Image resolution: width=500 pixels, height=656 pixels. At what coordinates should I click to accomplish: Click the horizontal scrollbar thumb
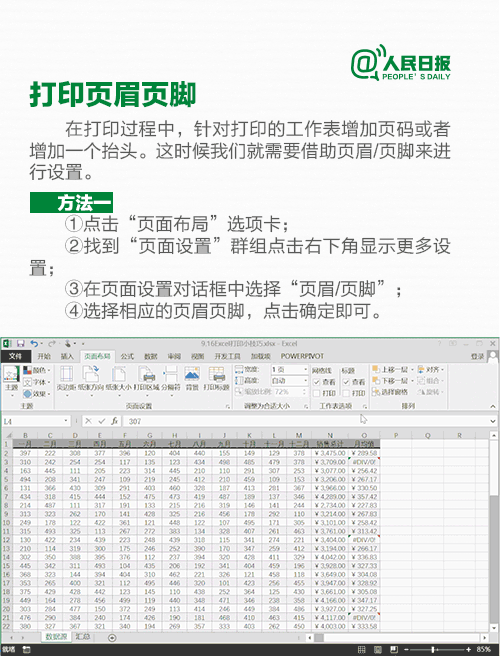tap(319, 638)
